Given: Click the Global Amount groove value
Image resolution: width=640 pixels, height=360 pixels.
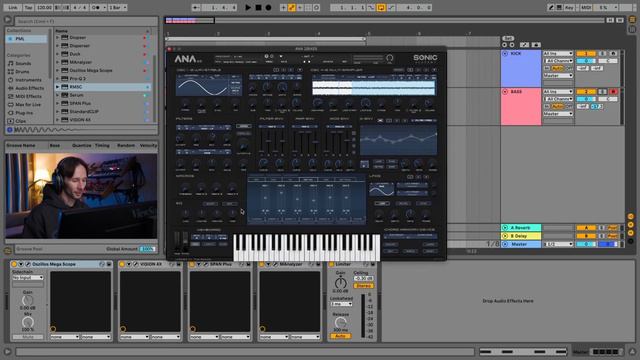Looking at the screenshot, I should point(147,249).
